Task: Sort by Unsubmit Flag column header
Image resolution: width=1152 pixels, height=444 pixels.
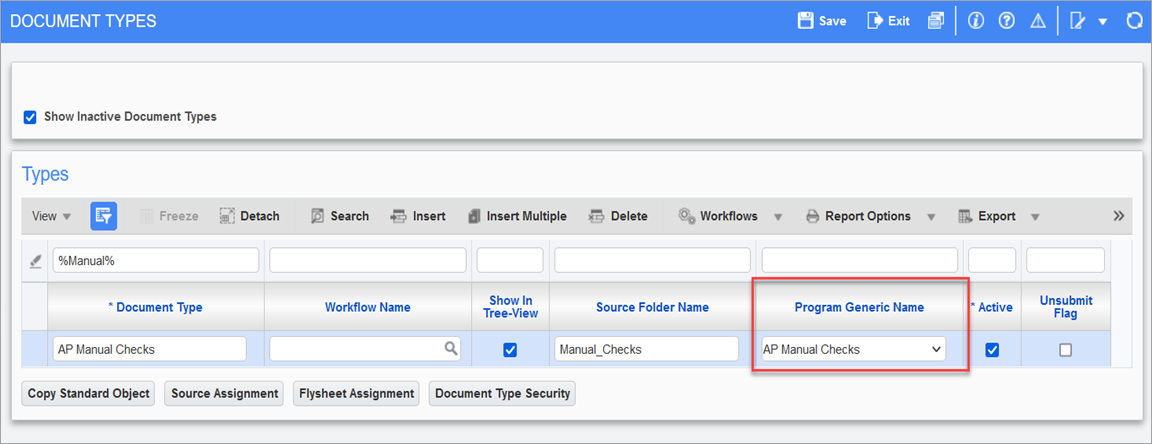Action: coord(1065,307)
